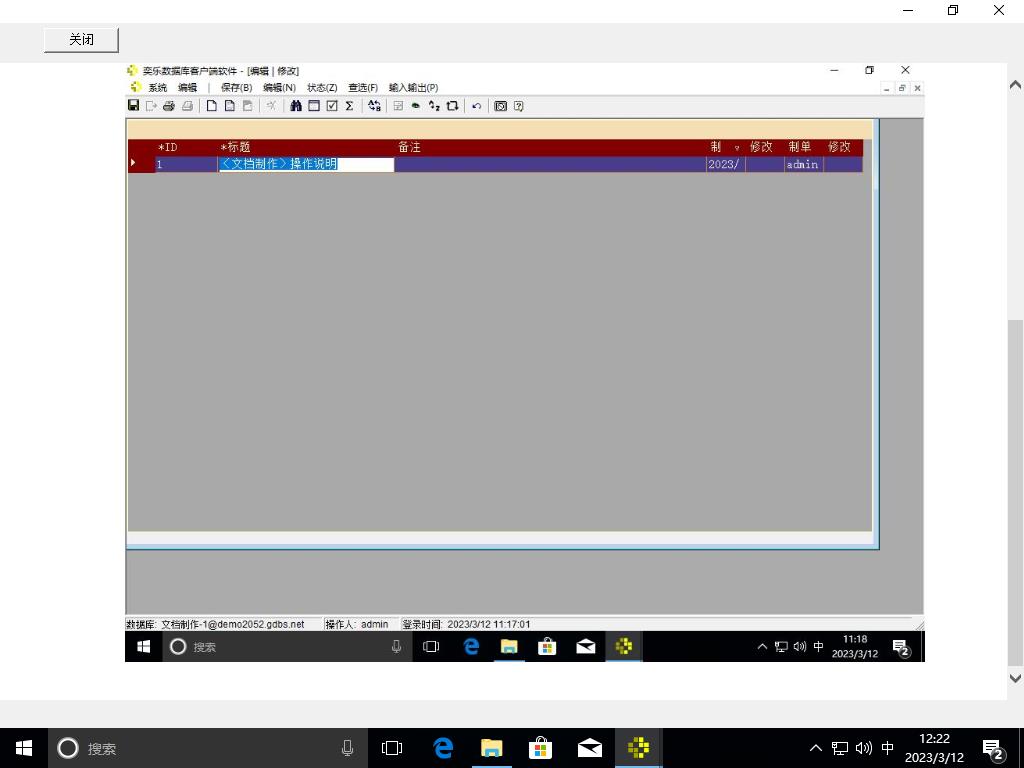Open the 状态(Z) dropdown menu

pyautogui.click(x=321, y=88)
